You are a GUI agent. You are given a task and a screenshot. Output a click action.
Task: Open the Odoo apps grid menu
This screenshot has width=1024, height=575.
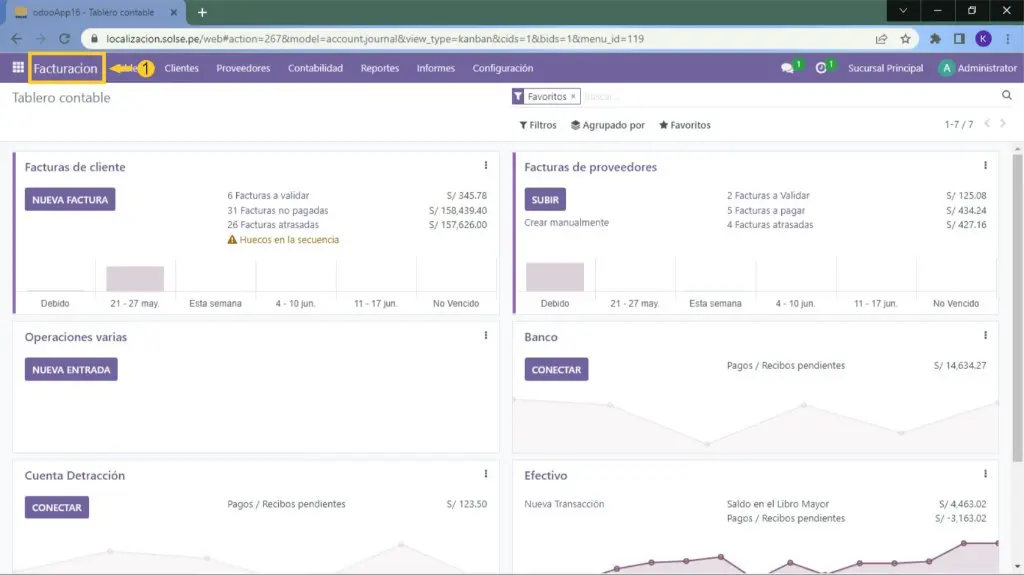pyautogui.click(x=18, y=68)
